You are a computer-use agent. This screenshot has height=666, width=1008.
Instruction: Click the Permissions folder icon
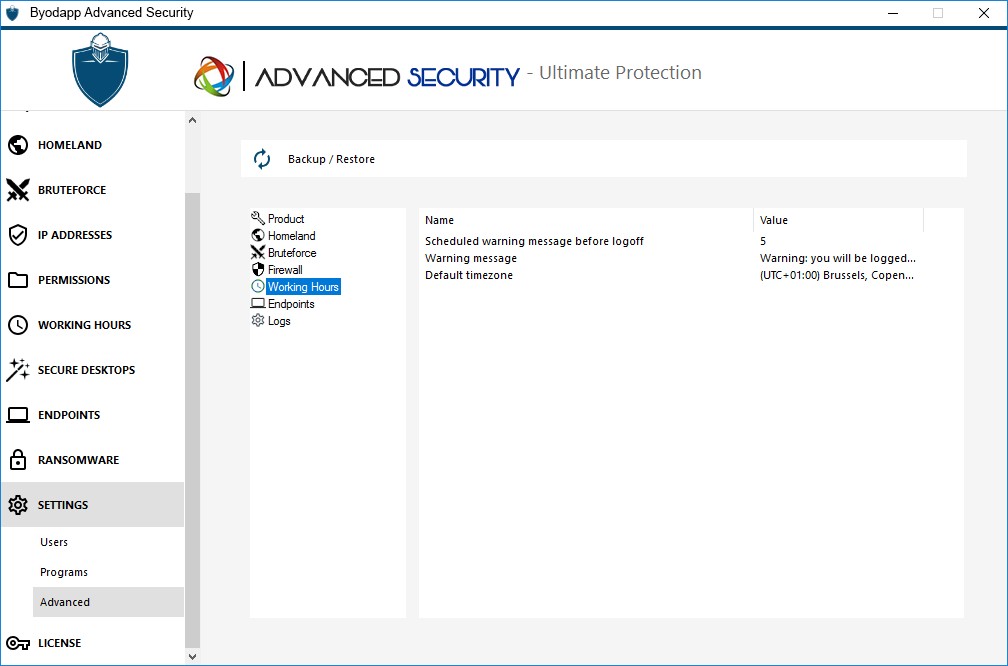click(x=17, y=280)
